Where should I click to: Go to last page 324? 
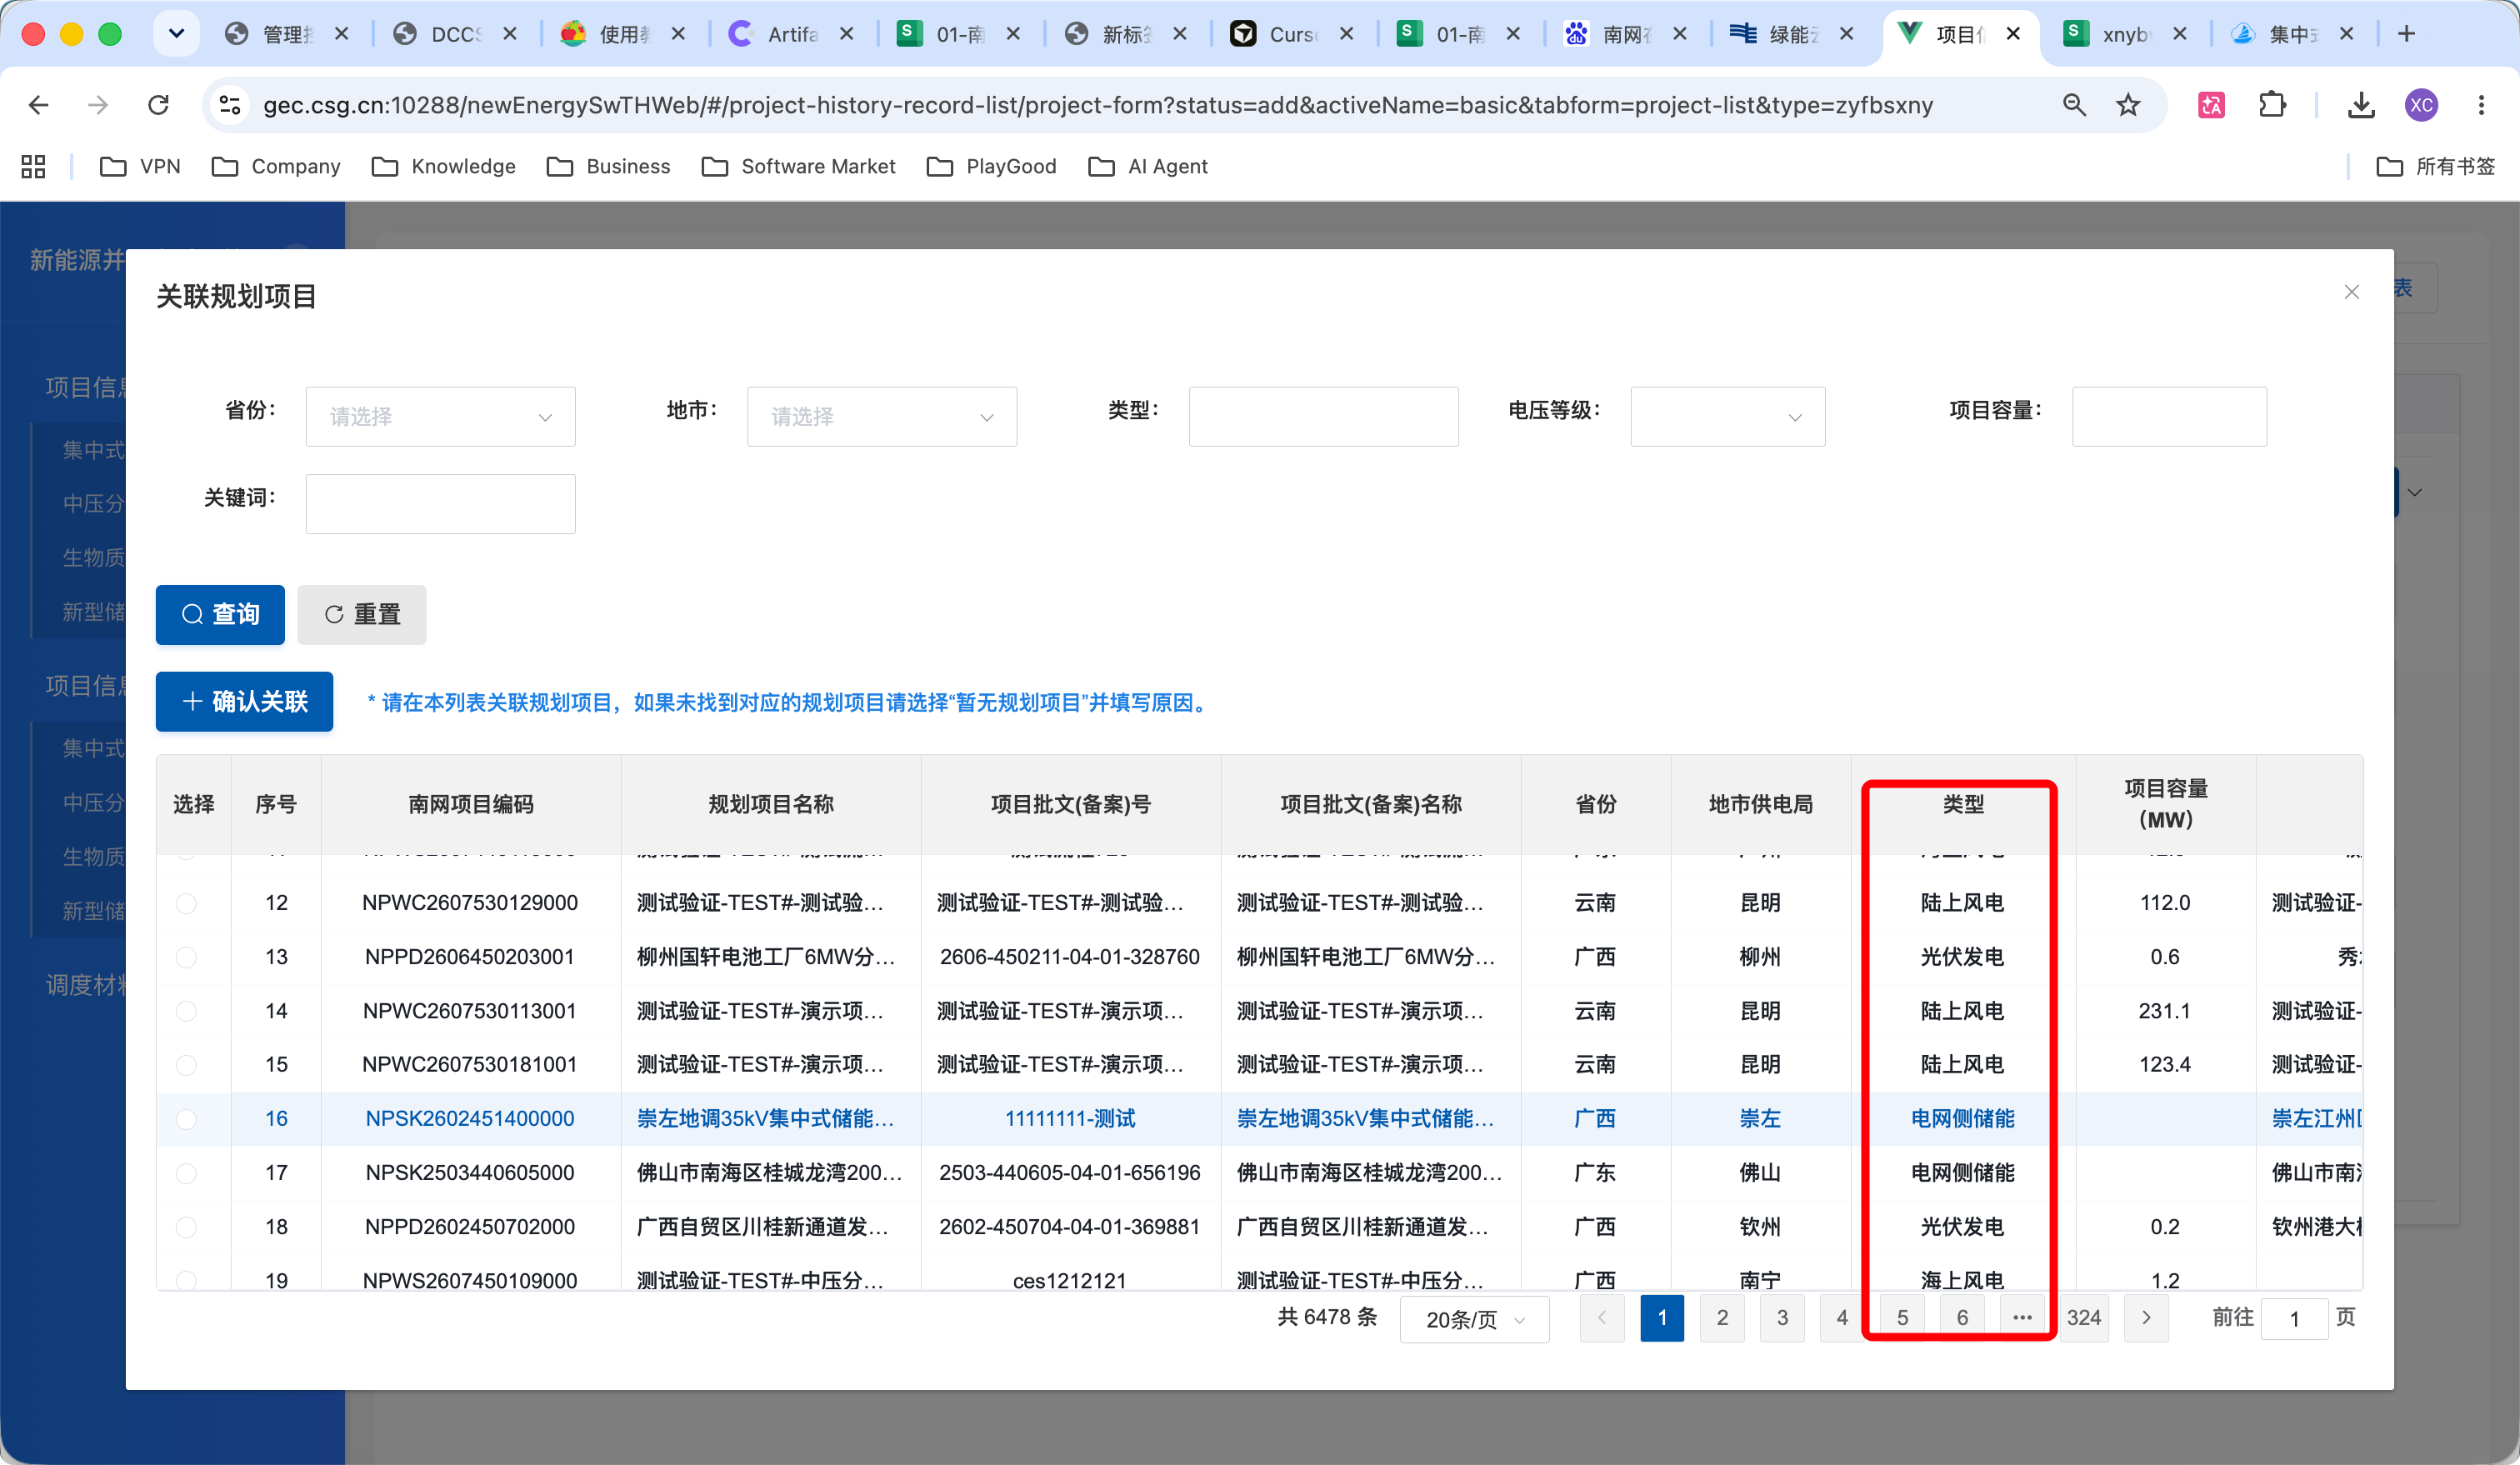click(2084, 1318)
